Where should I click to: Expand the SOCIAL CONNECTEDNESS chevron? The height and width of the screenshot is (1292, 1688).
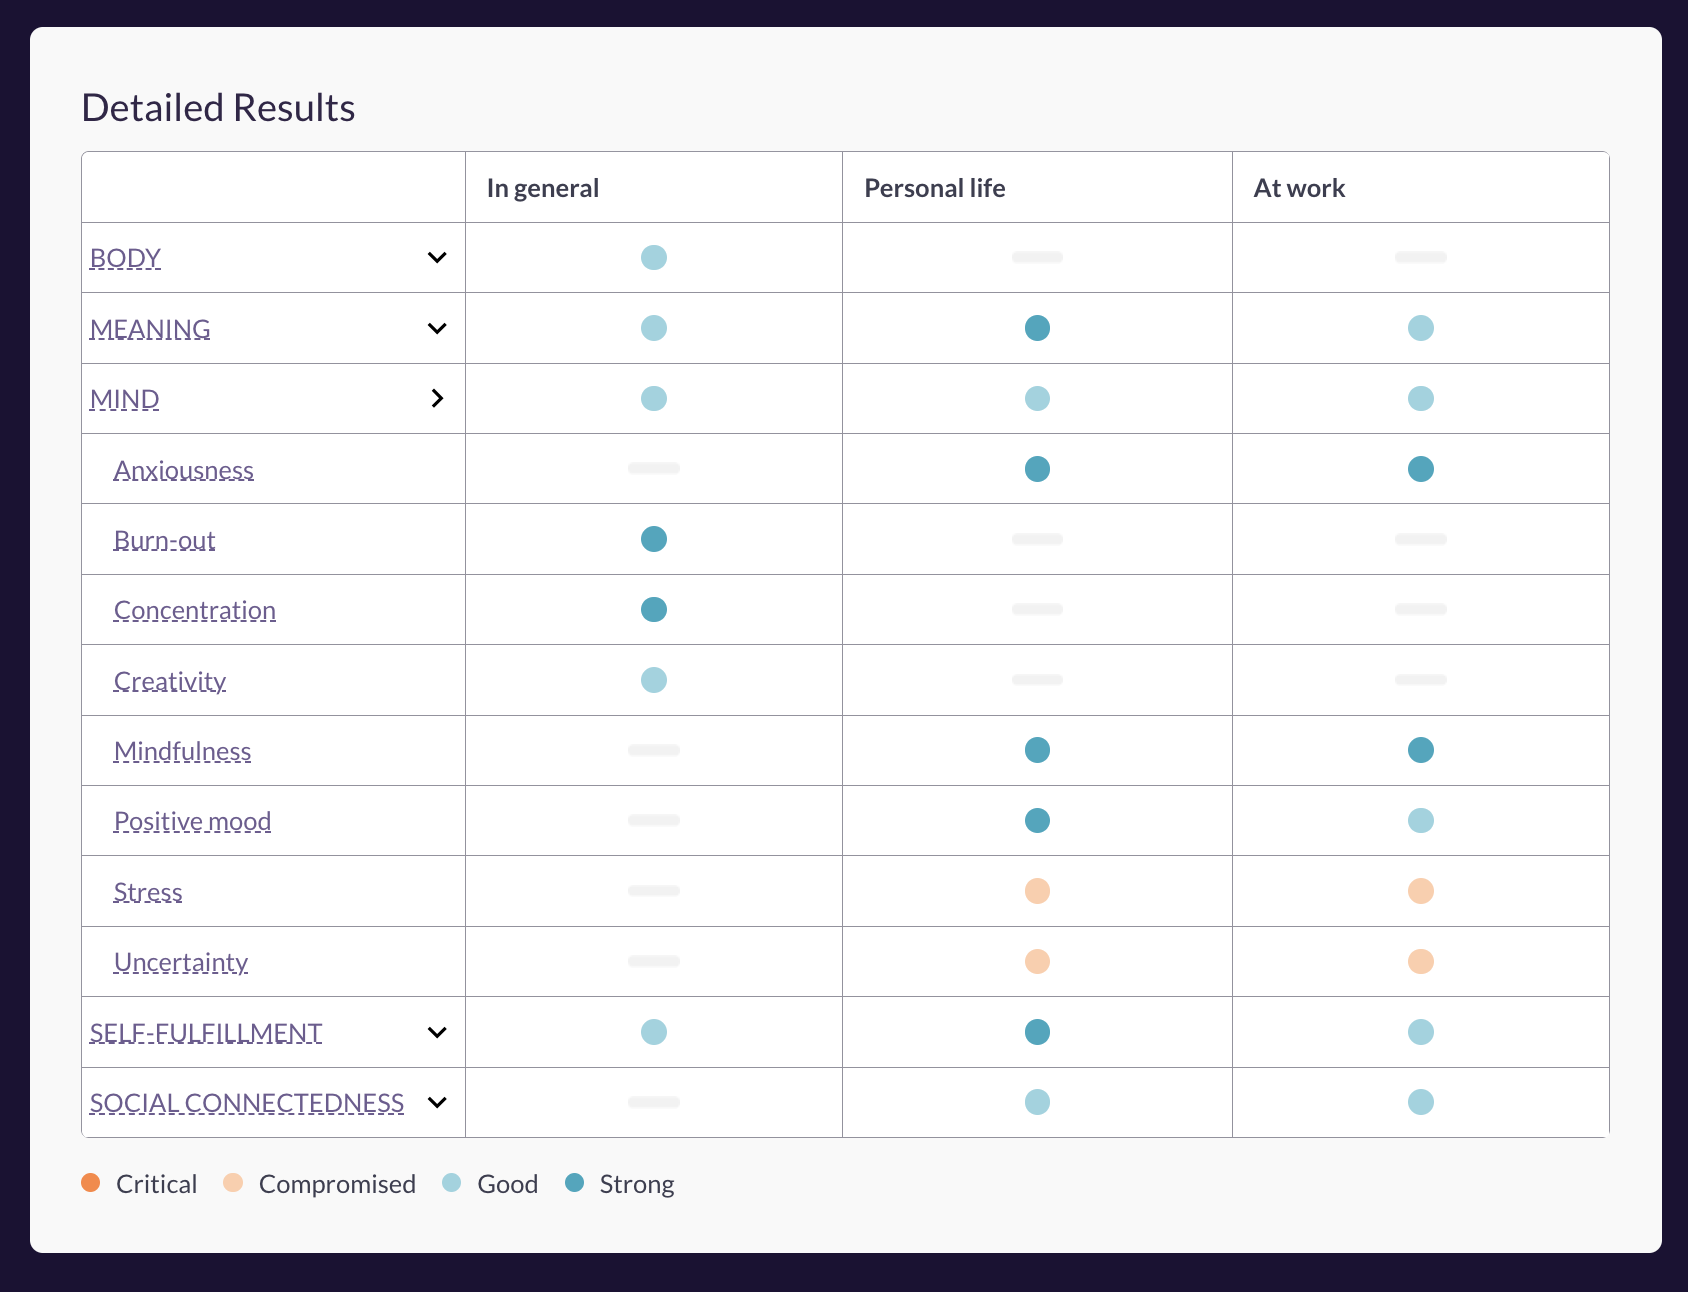click(436, 1103)
